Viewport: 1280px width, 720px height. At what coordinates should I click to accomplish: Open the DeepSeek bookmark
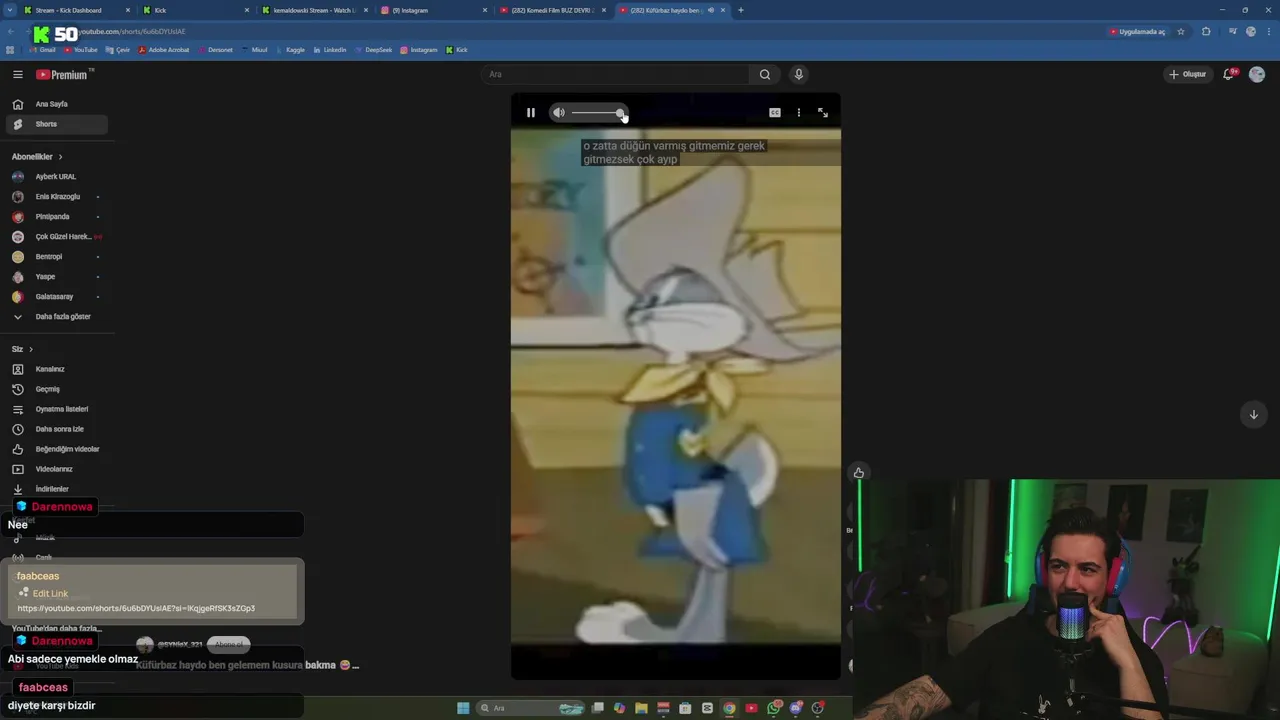pos(373,50)
